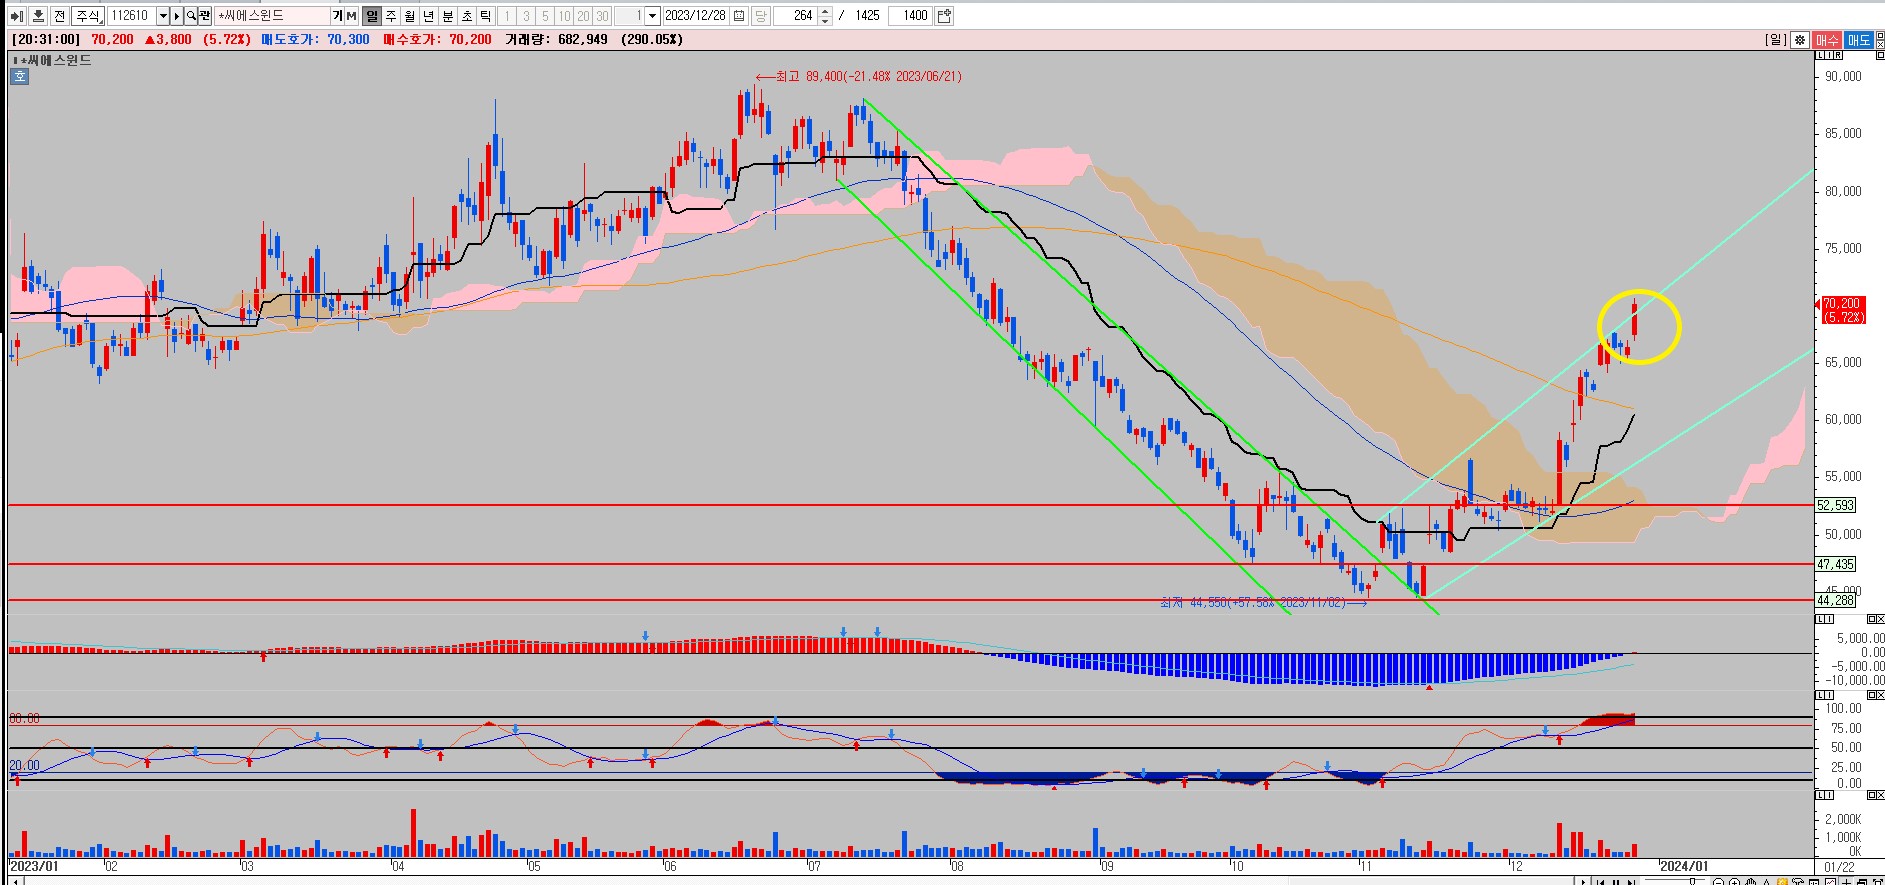This screenshot has width=1885, height=885.
Task: Decrease the bar count 264 stepper down
Action: [x=824, y=21]
